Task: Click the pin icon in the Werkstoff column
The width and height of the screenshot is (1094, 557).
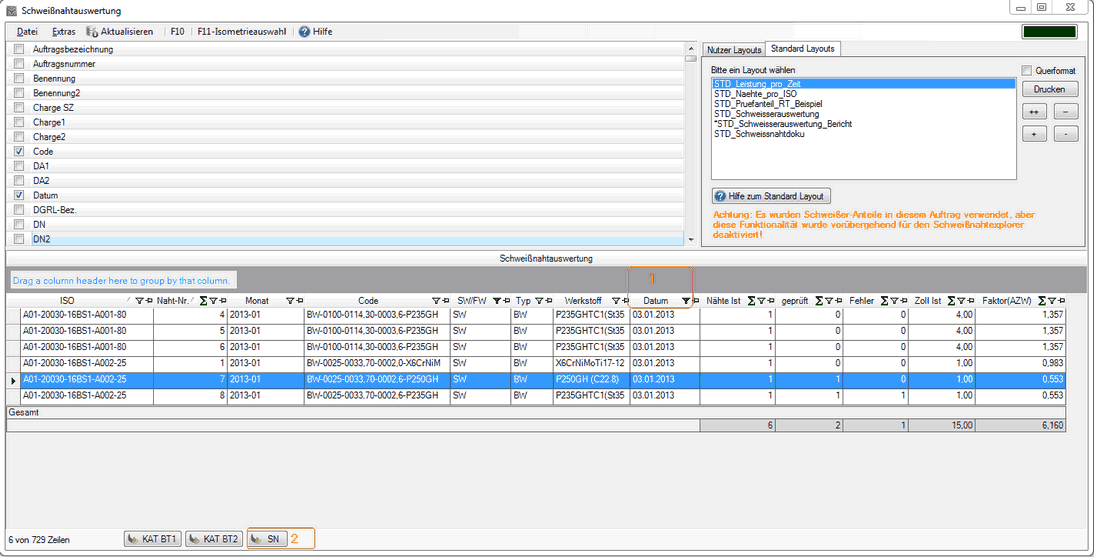Action: (x=621, y=300)
